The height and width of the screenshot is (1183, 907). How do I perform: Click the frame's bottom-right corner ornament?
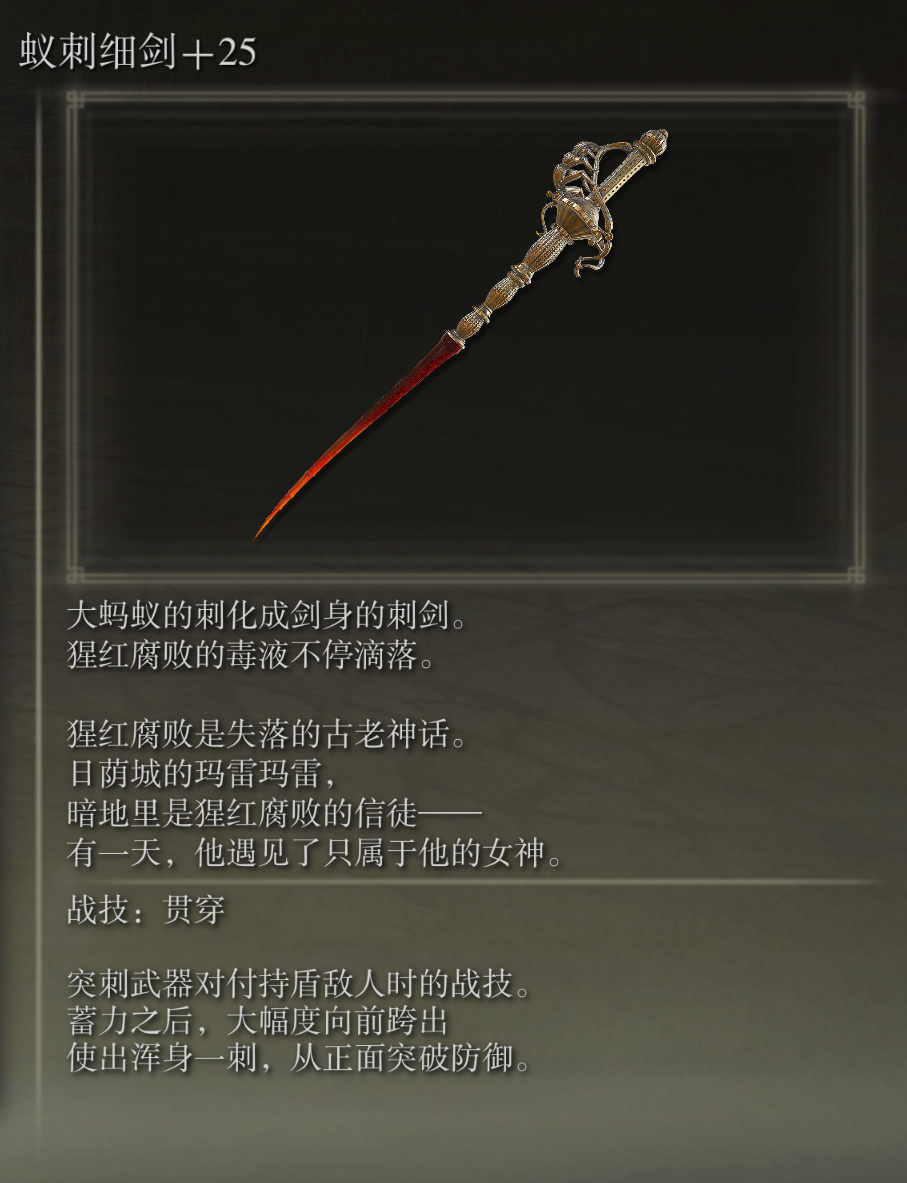[856, 576]
